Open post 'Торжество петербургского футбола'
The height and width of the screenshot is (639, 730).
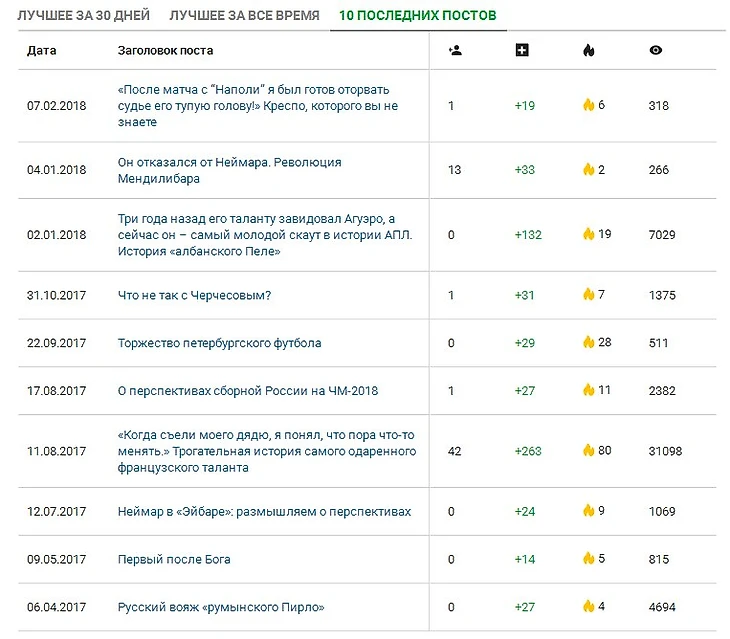pos(219,343)
